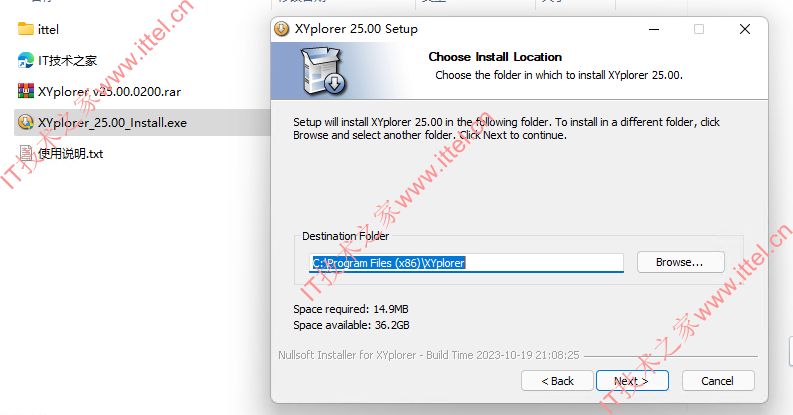Click the WinRAR archive icon for XYplorer

(x=25, y=91)
